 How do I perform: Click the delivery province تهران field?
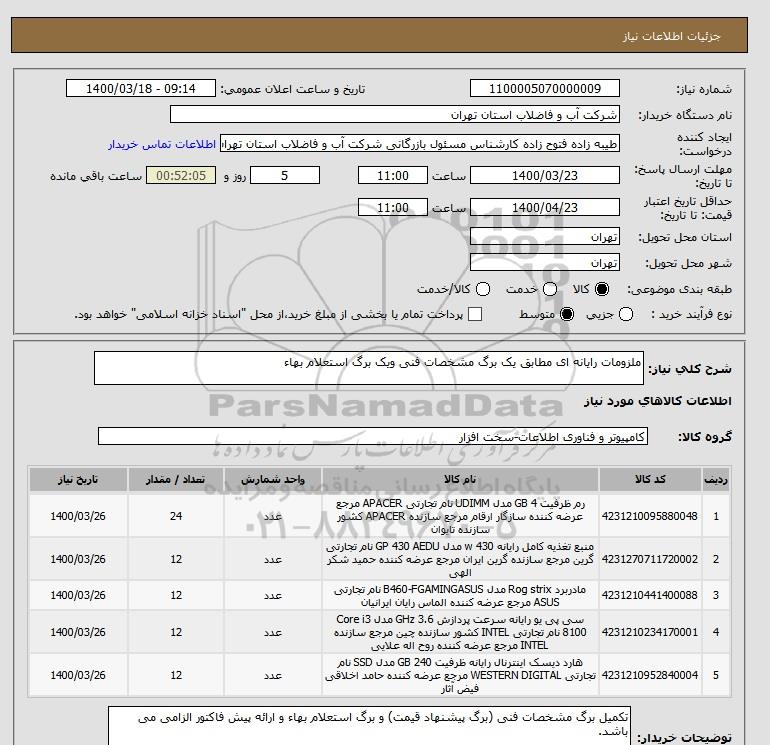click(545, 237)
